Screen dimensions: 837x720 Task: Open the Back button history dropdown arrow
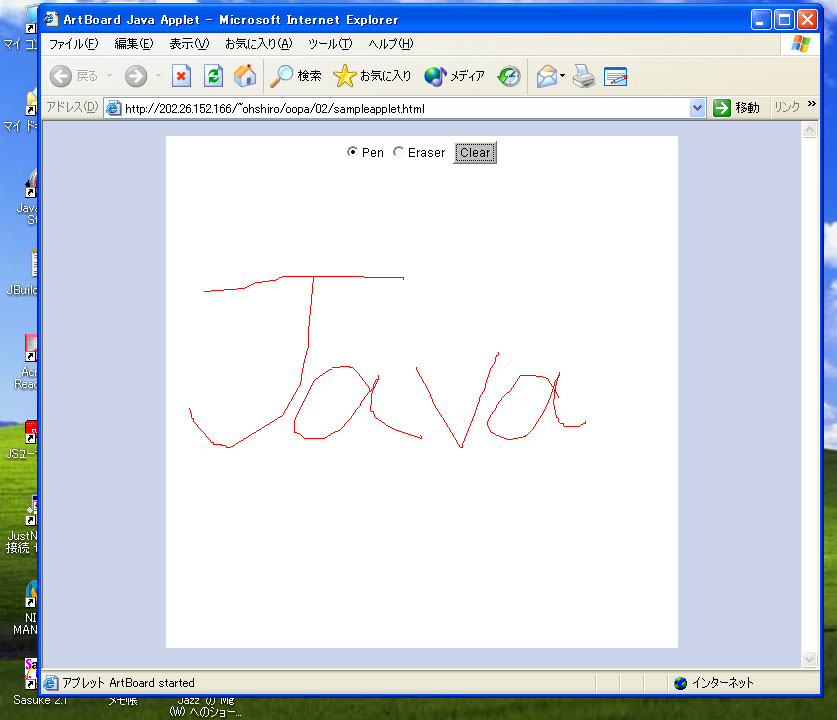click(x=109, y=76)
